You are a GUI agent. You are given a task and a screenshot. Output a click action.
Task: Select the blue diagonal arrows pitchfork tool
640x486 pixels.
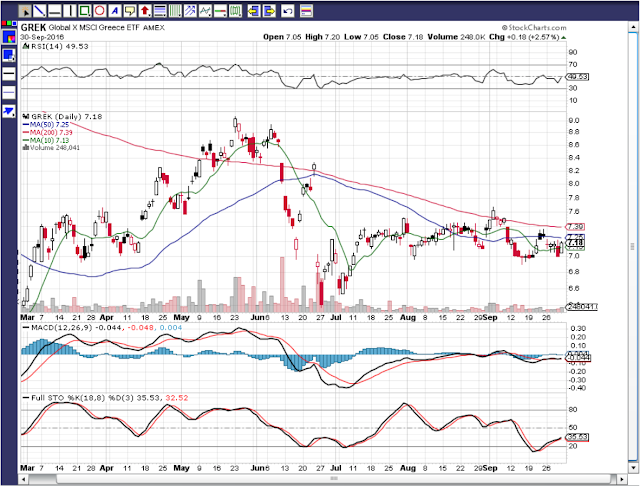190,11
